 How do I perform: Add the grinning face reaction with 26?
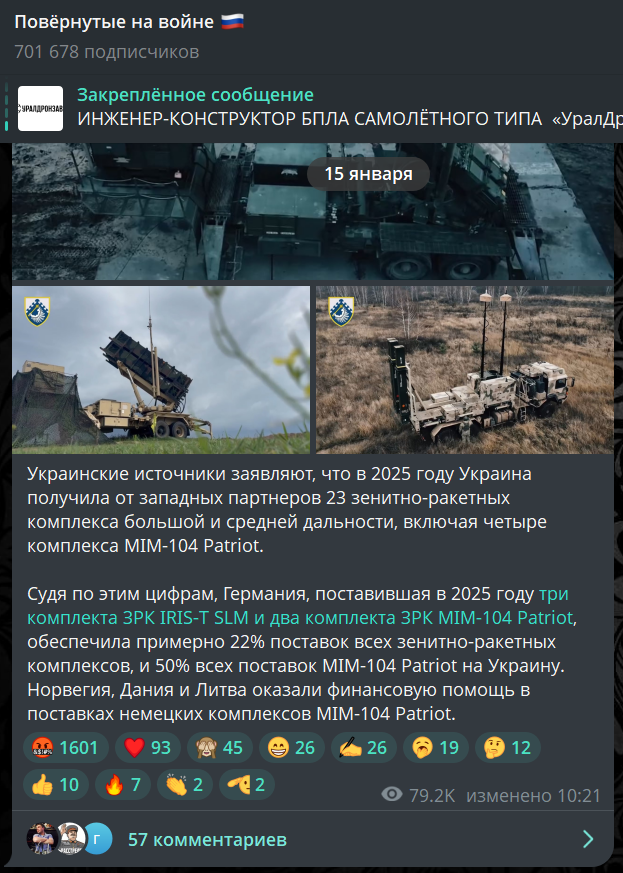tap(292, 747)
